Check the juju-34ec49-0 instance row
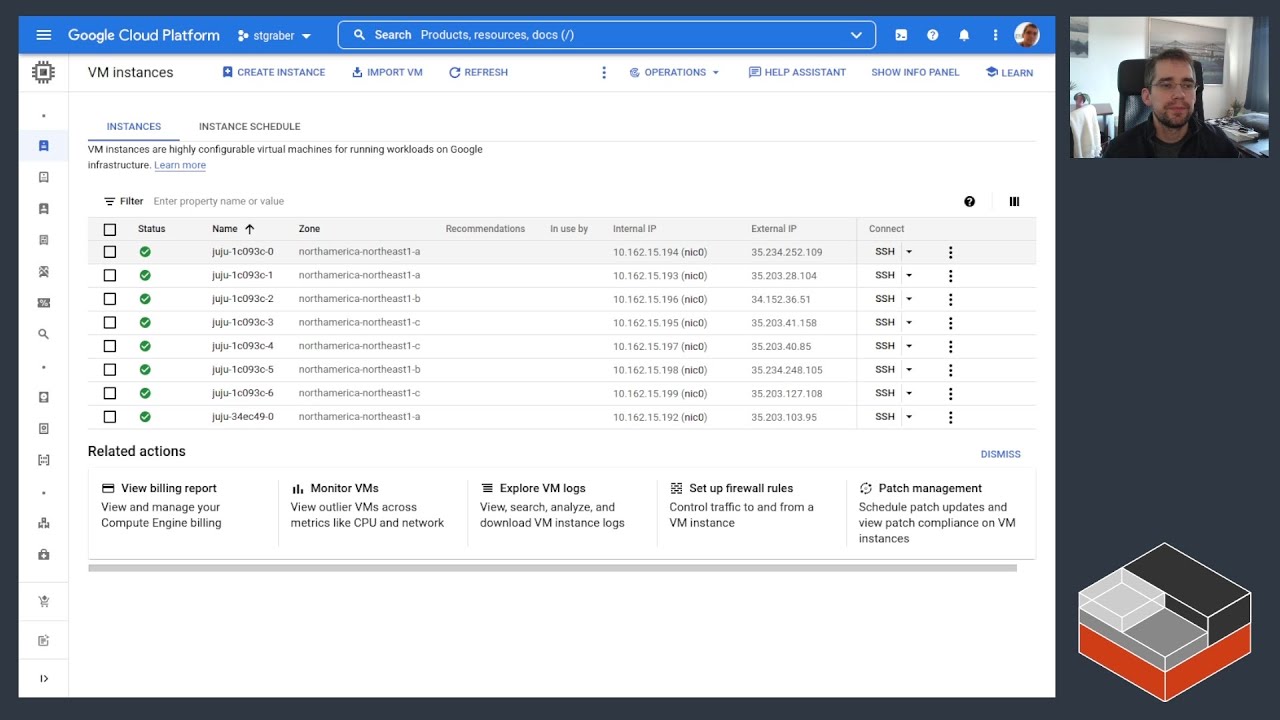 [x=110, y=417]
